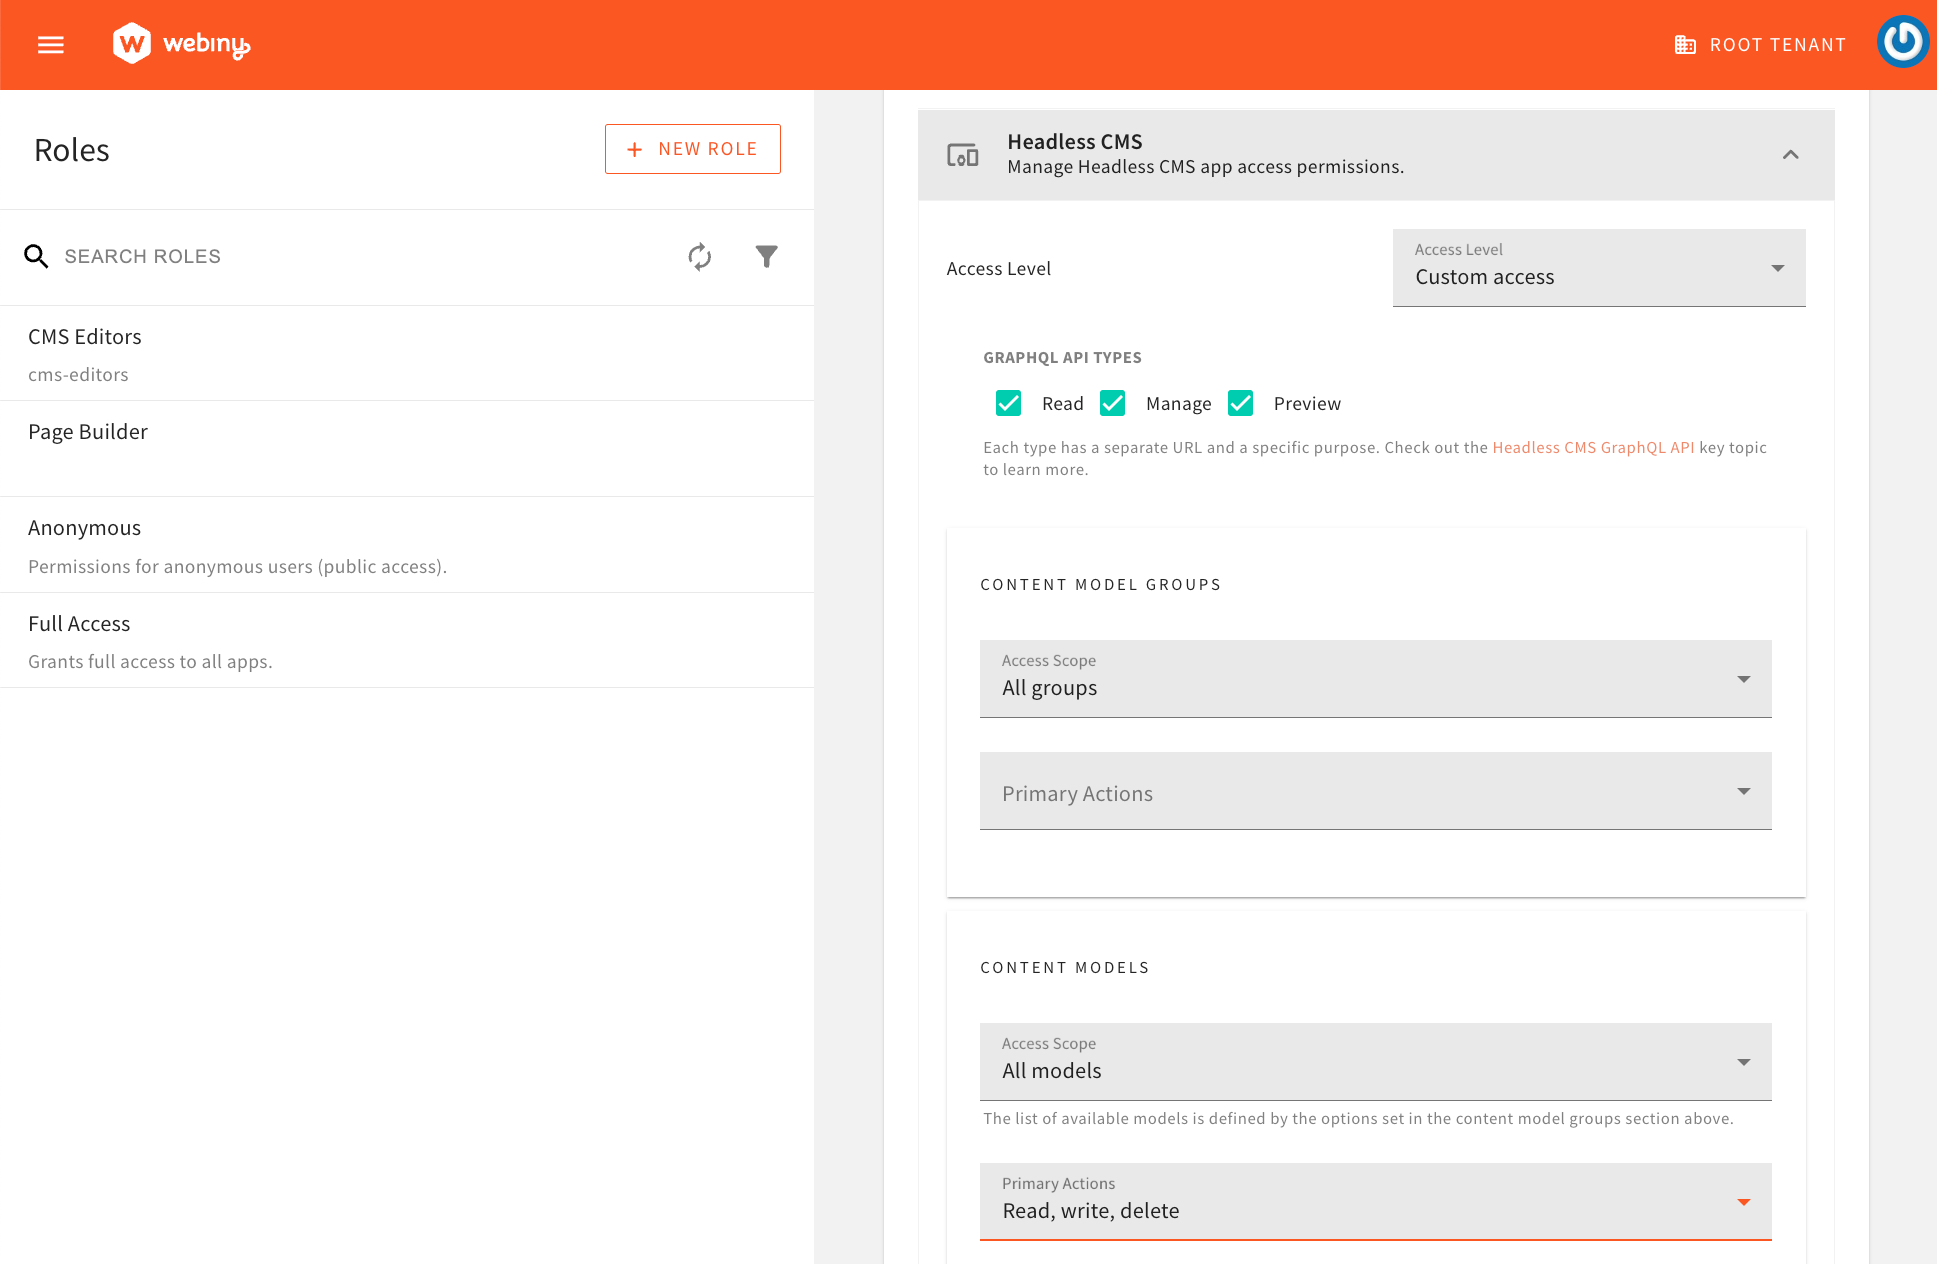Collapse the Headless CMS permissions section
Viewport: 1937px width, 1264px height.
coord(1791,155)
